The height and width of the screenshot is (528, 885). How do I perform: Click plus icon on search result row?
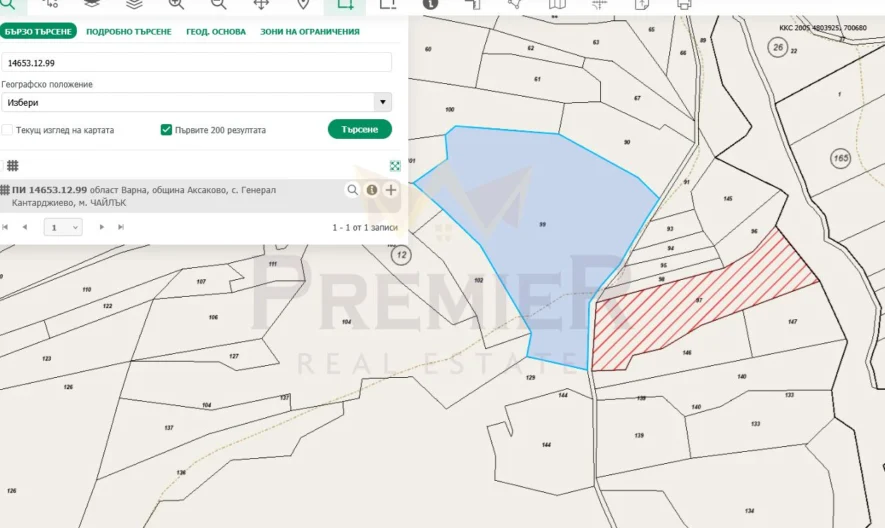(390, 190)
